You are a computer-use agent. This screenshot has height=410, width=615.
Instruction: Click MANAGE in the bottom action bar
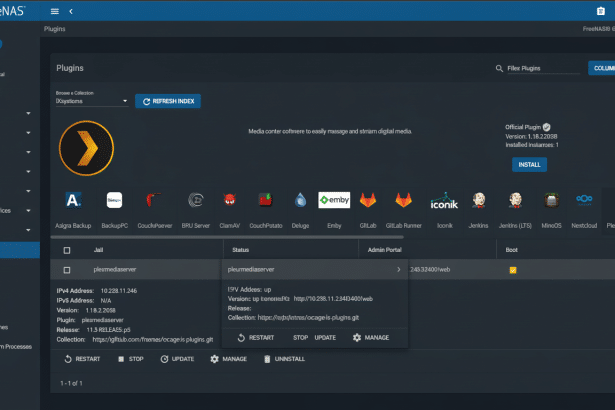(229, 359)
